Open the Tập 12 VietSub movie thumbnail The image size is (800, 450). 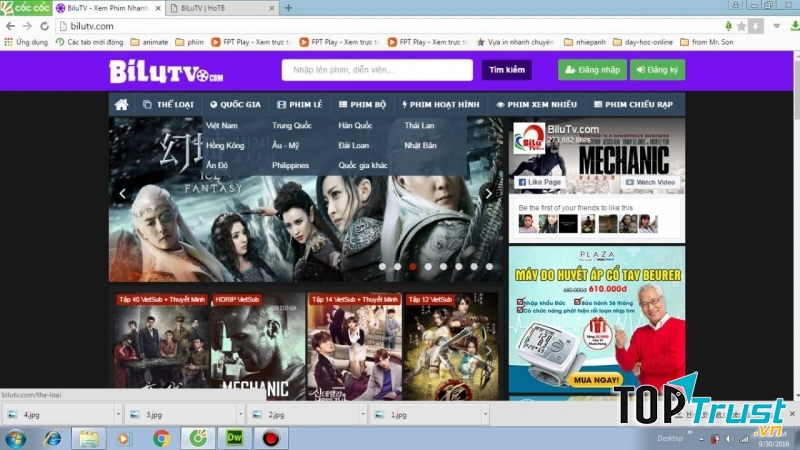451,346
